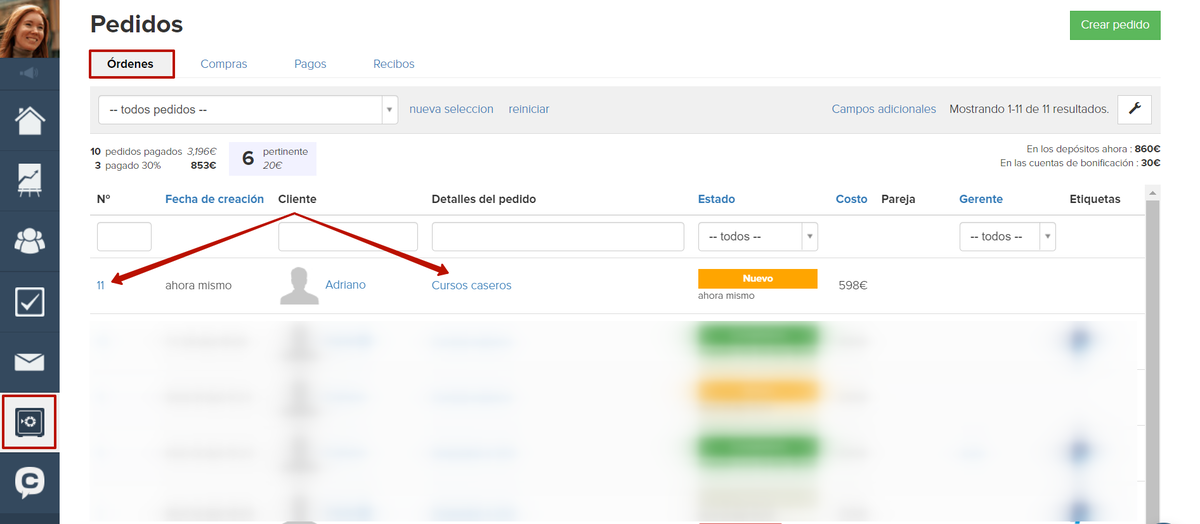Switch to the Compras tab
1200x524 pixels.
(224, 64)
